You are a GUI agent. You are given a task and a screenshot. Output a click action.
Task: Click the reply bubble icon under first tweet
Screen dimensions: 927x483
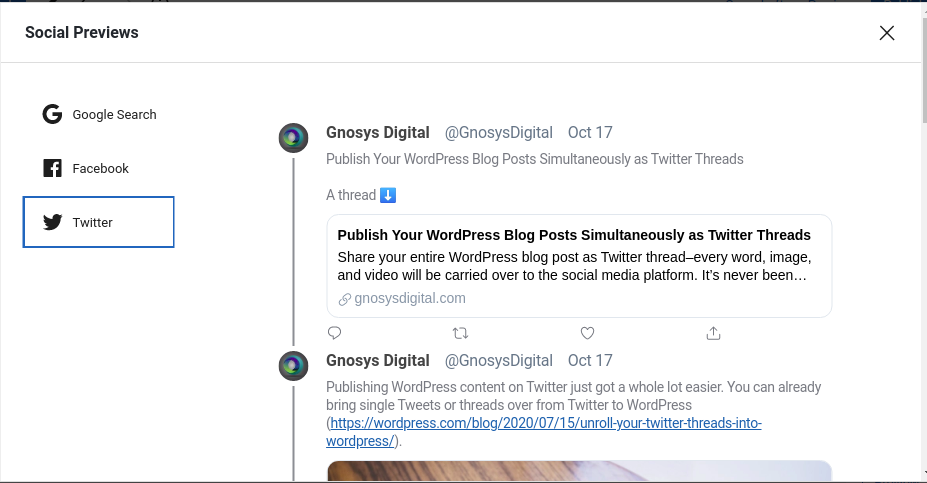pos(335,333)
